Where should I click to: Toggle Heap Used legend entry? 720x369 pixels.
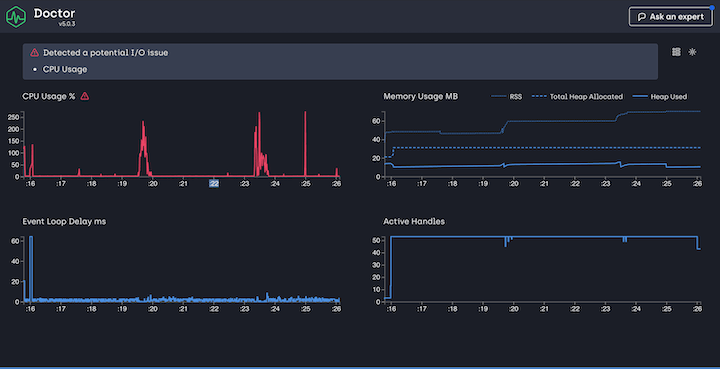pyautogui.click(x=660, y=96)
